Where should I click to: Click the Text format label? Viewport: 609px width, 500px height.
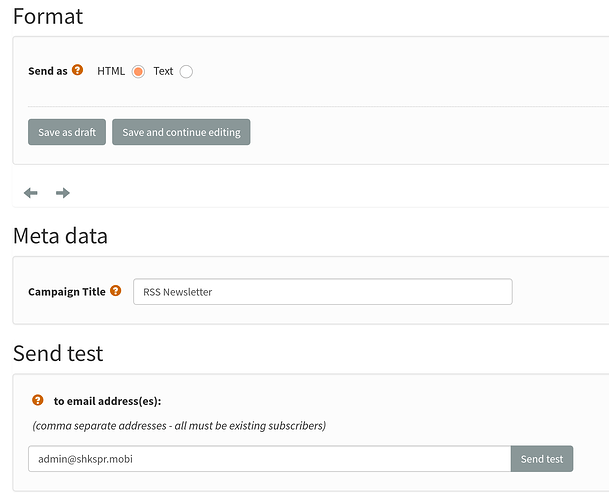tap(163, 71)
